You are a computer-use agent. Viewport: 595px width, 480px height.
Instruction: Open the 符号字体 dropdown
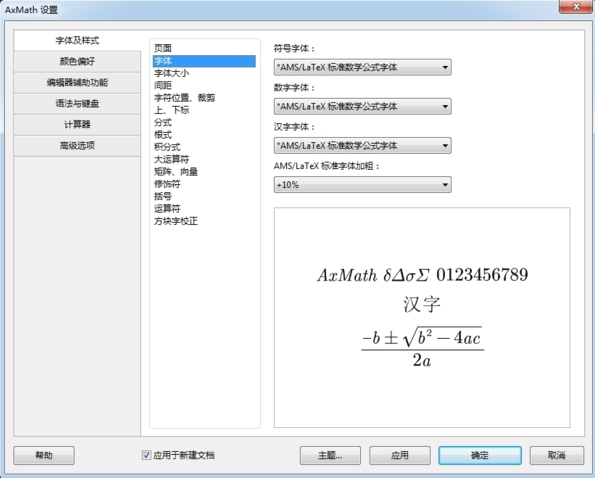(362, 67)
